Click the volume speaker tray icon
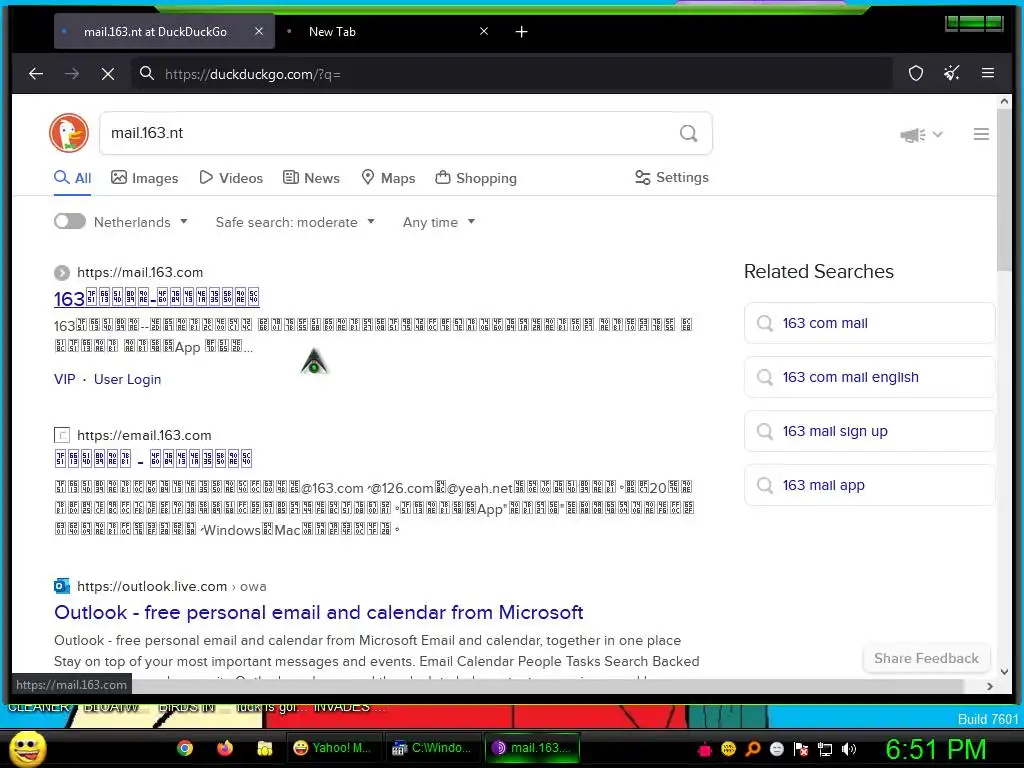This screenshot has width=1024, height=768. click(x=849, y=749)
